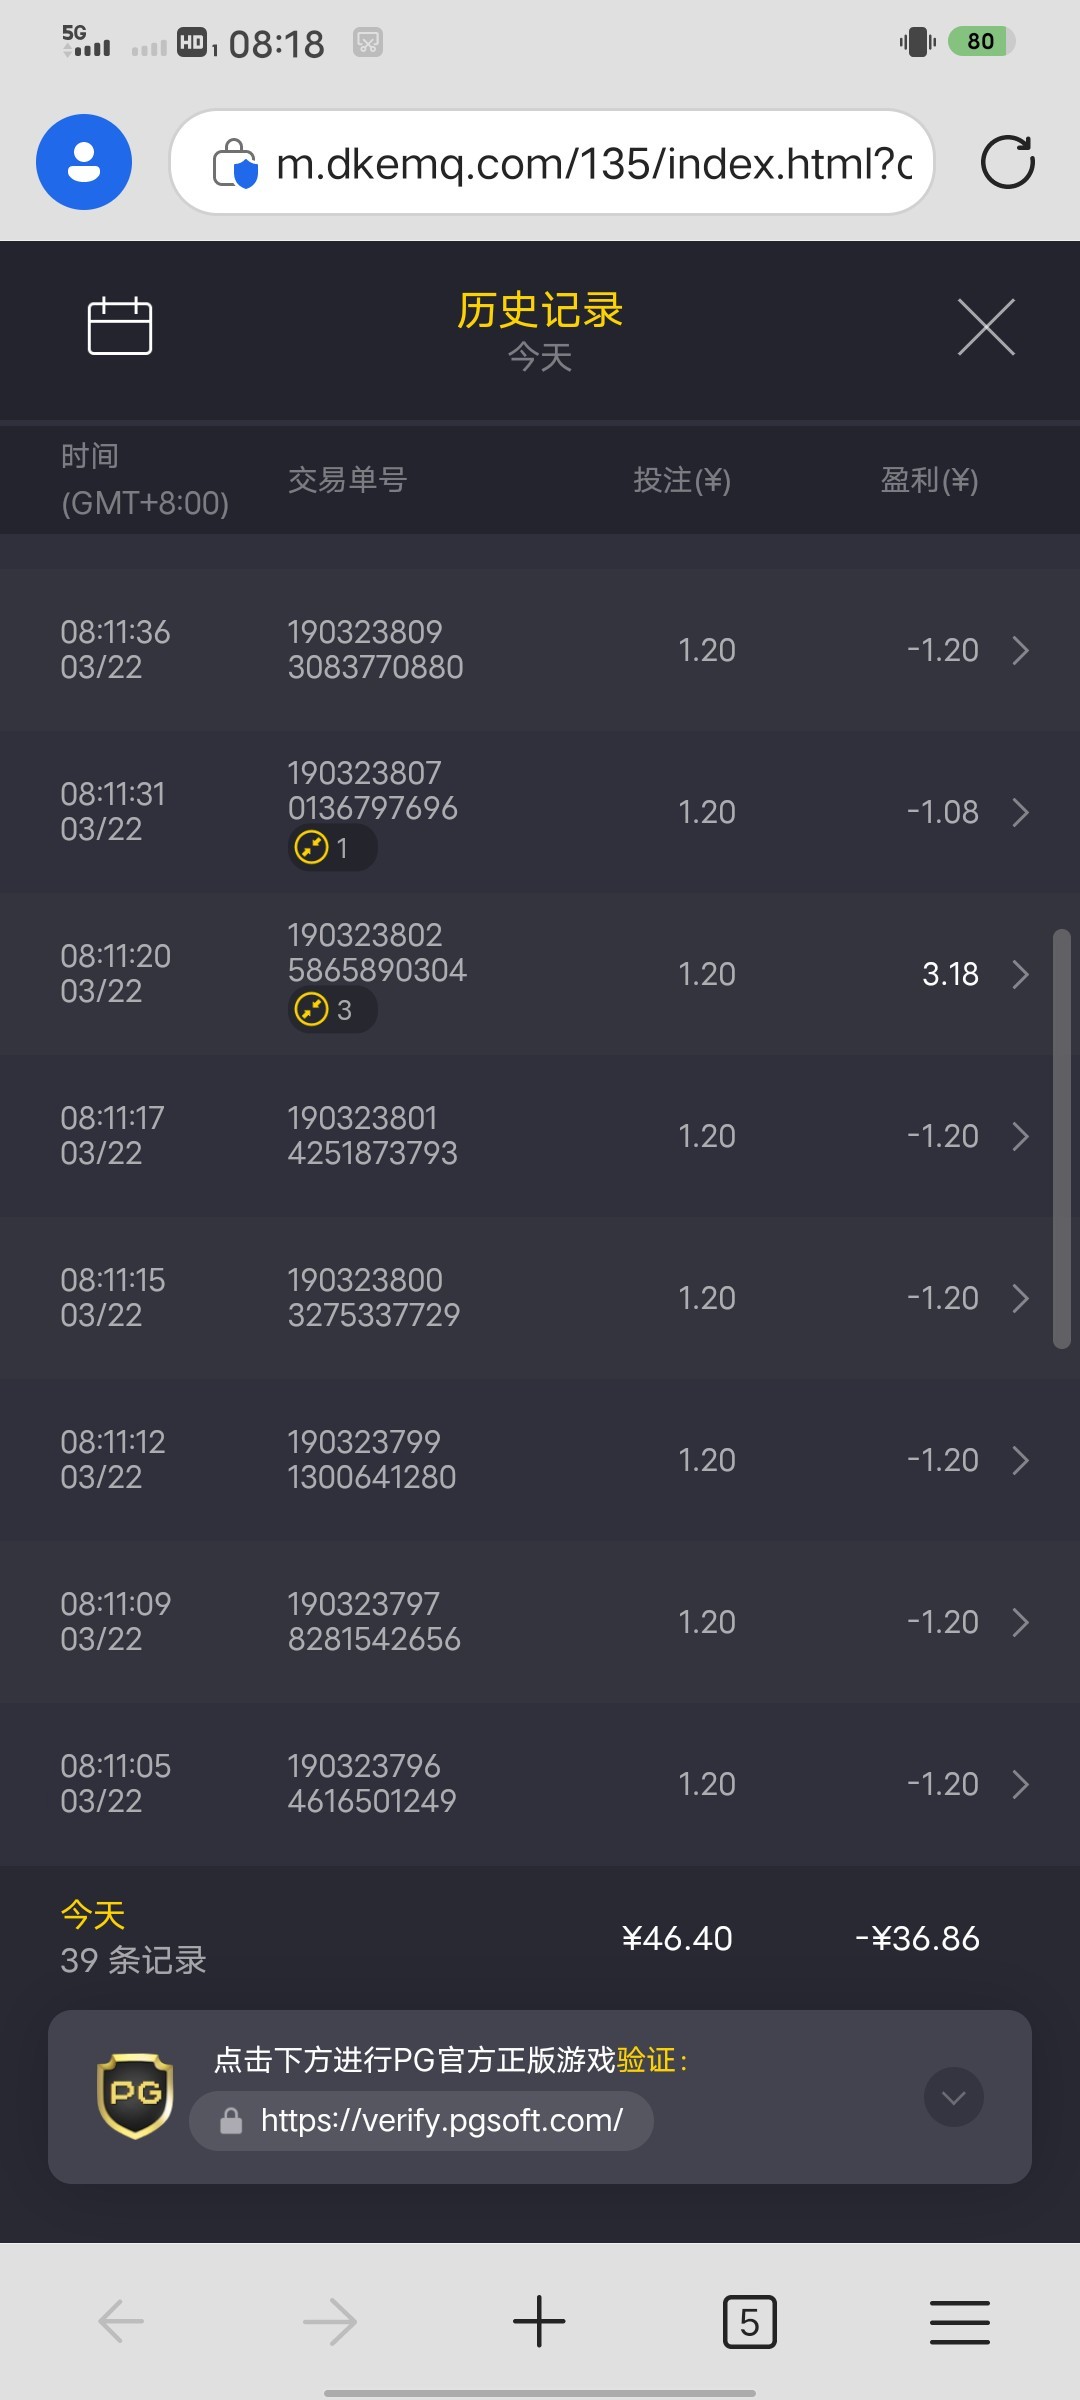
Task: Click the address bar URL field
Action: point(592,163)
